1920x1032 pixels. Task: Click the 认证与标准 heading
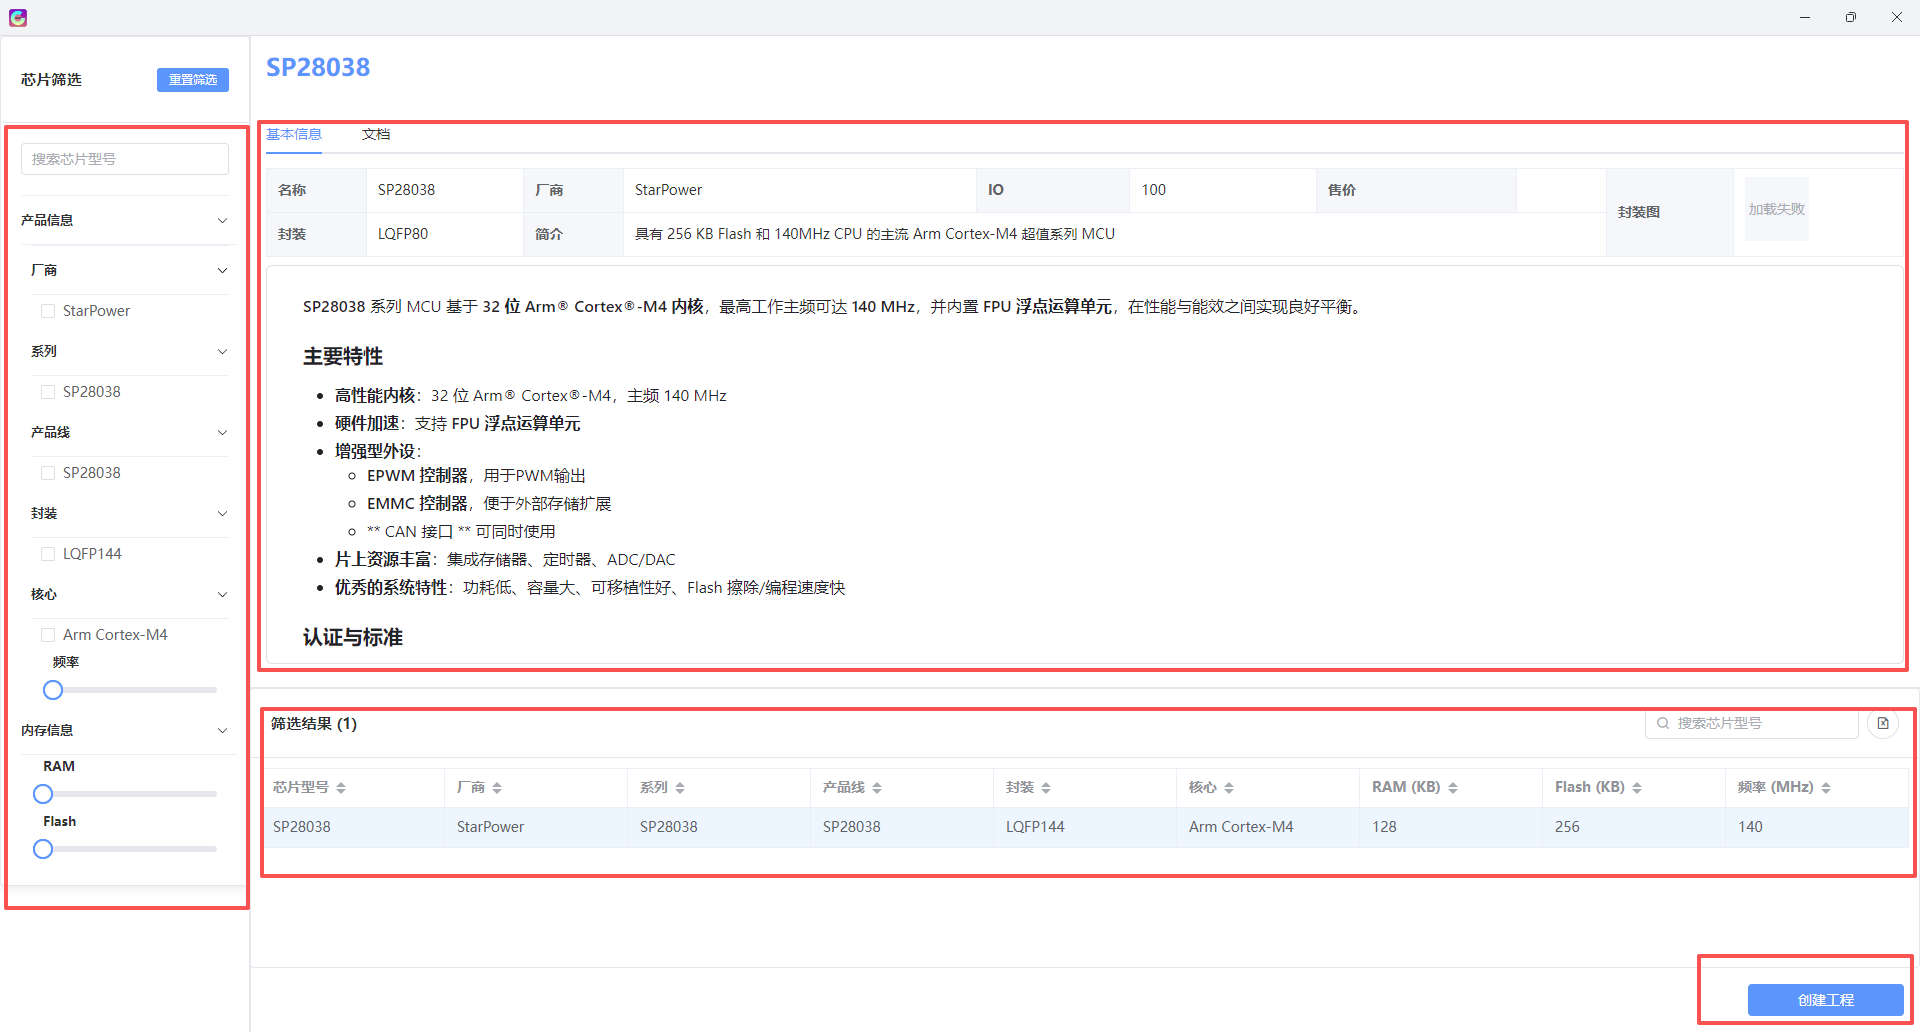pyautogui.click(x=353, y=637)
